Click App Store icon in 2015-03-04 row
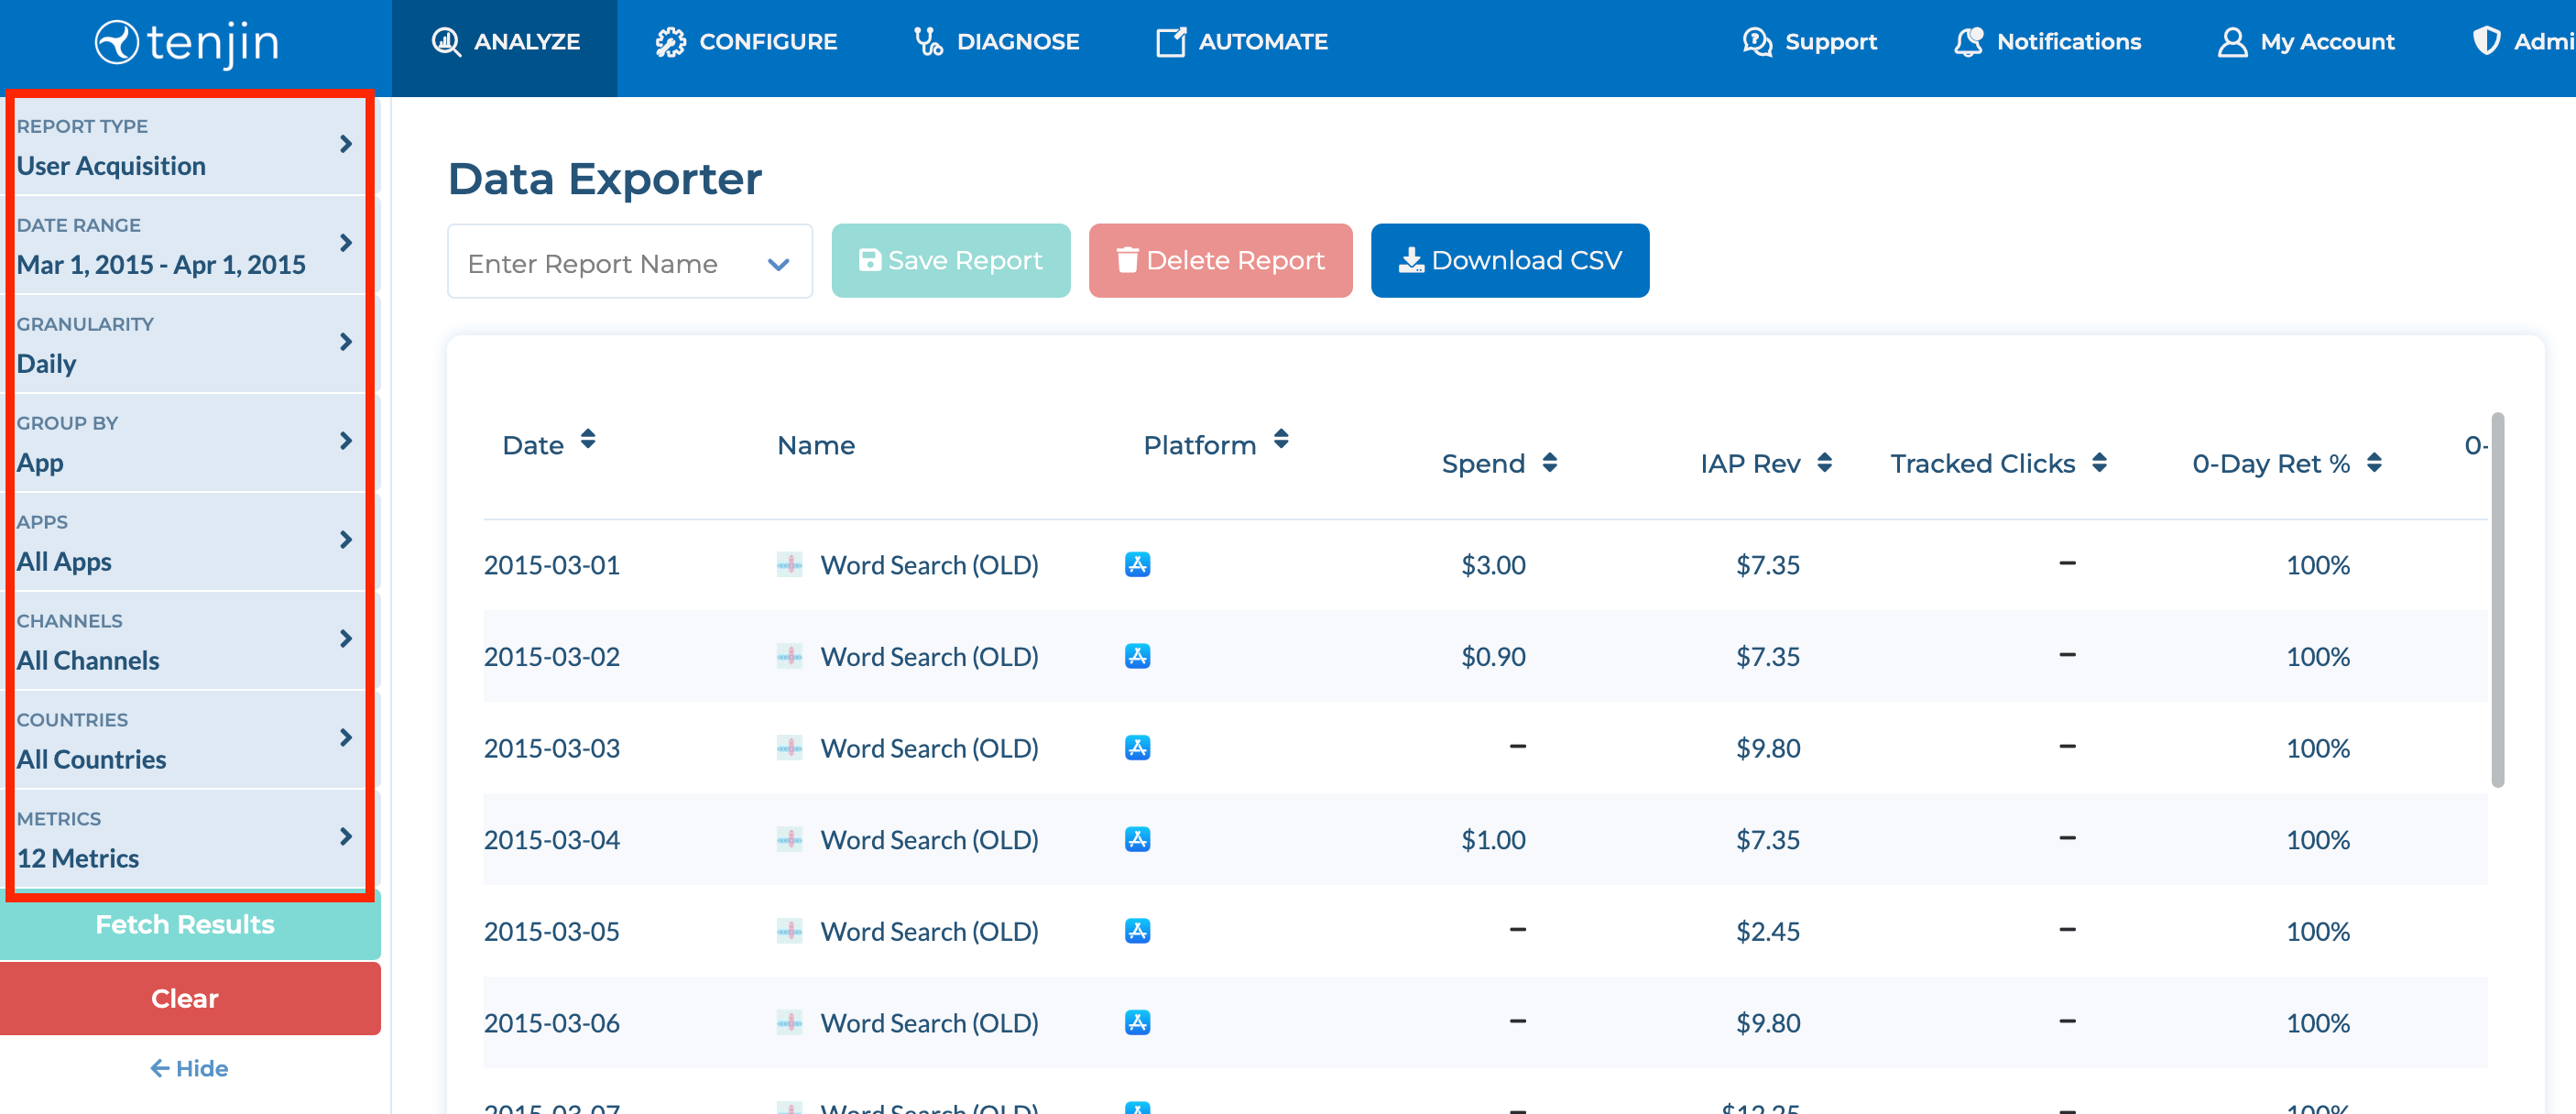Image resolution: width=2576 pixels, height=1114 pixels. click(x=1138, y=839)
